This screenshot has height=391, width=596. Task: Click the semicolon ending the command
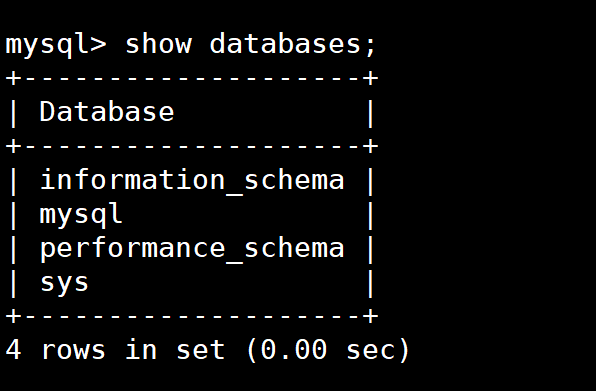[371, 46]
